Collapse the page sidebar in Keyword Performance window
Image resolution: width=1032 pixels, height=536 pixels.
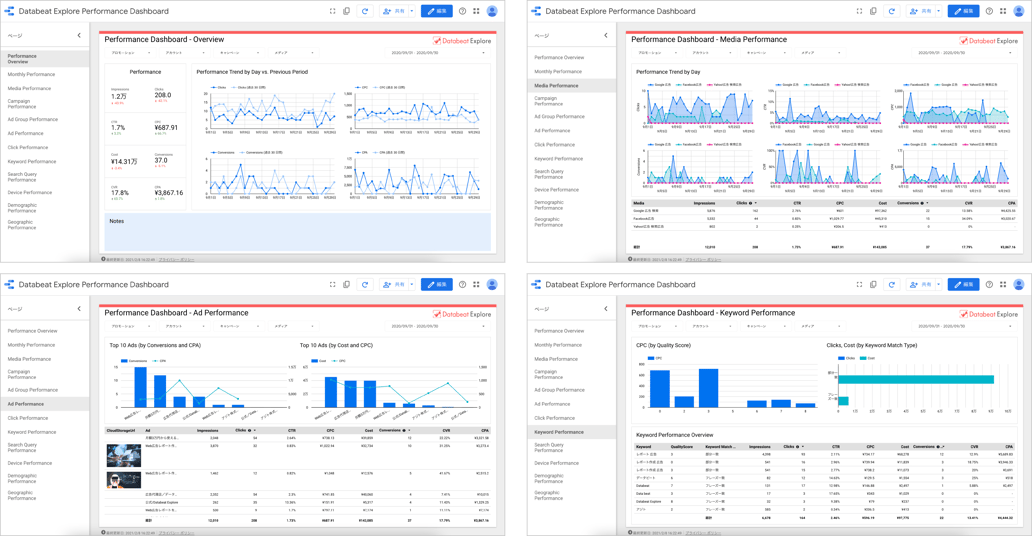click(606, 308)
